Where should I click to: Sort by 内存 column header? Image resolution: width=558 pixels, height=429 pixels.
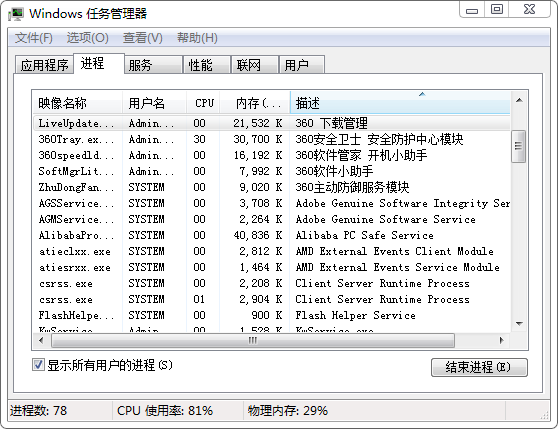coord(255,103)
